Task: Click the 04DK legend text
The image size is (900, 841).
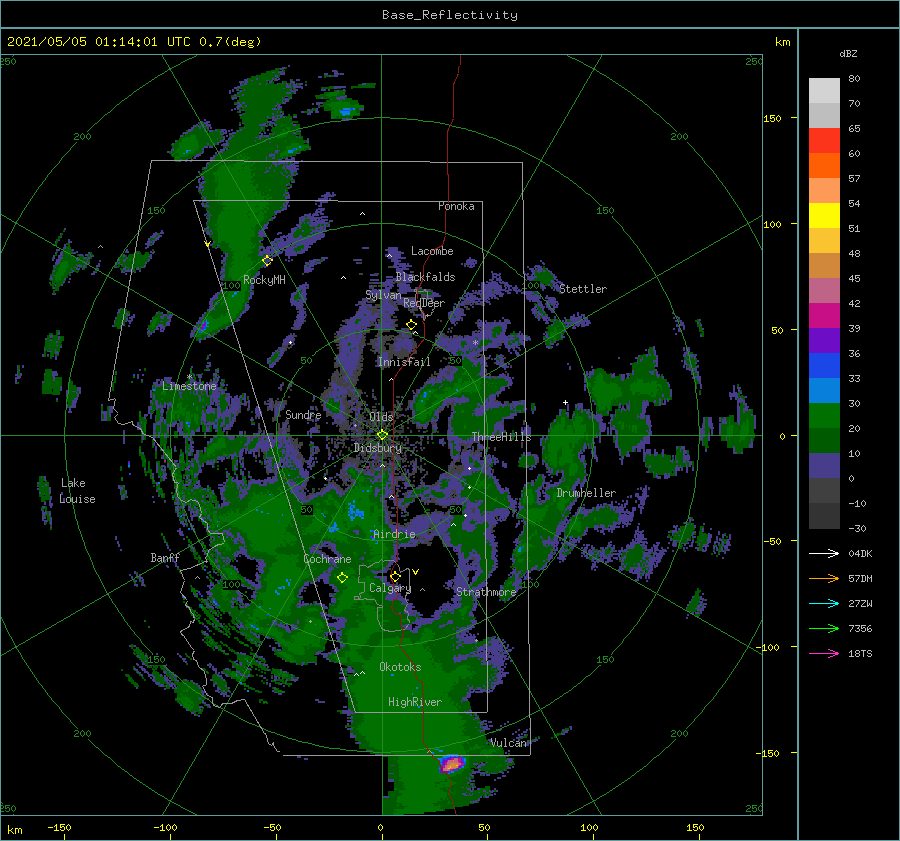Action: coord(860,553)
